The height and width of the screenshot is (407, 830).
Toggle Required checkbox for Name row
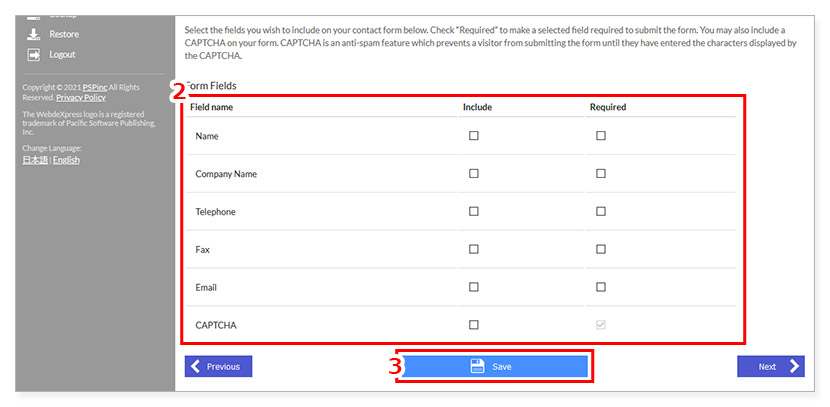(x=601, y=136)
